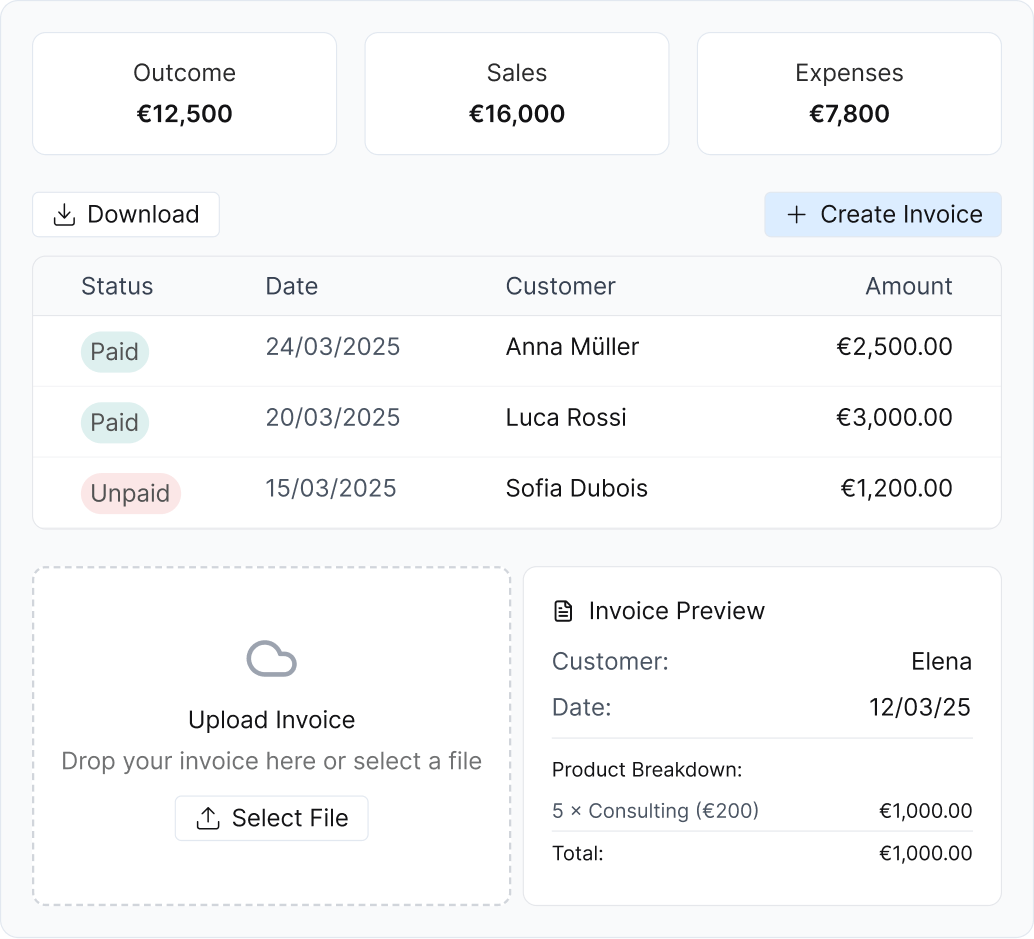Sort the table by the Date column
Viewport: 1034px width, 939px height.
click(290, 286)
